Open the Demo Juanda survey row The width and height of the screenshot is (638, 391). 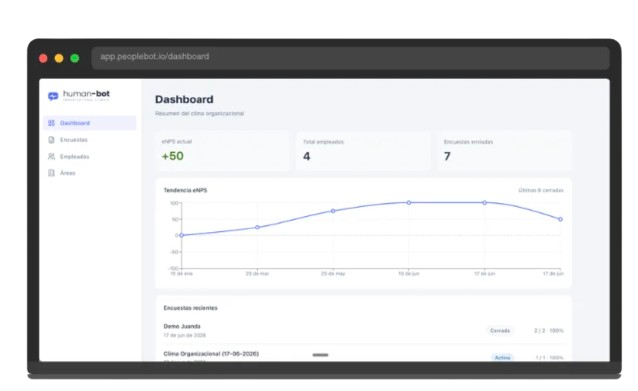(363, 330)
